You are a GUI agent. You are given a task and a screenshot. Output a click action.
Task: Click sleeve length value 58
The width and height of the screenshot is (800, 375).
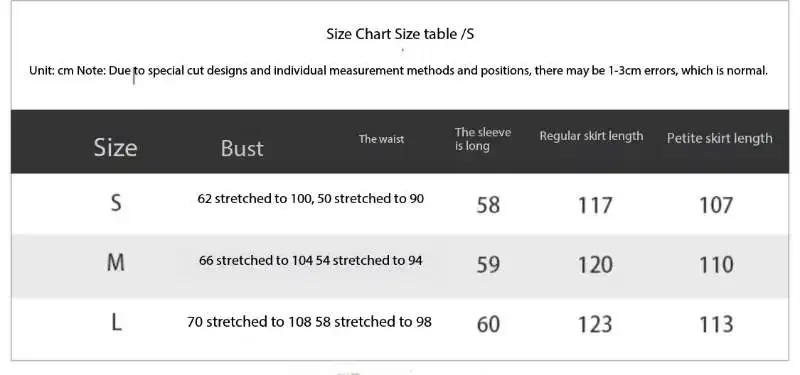tap(488, 205)
